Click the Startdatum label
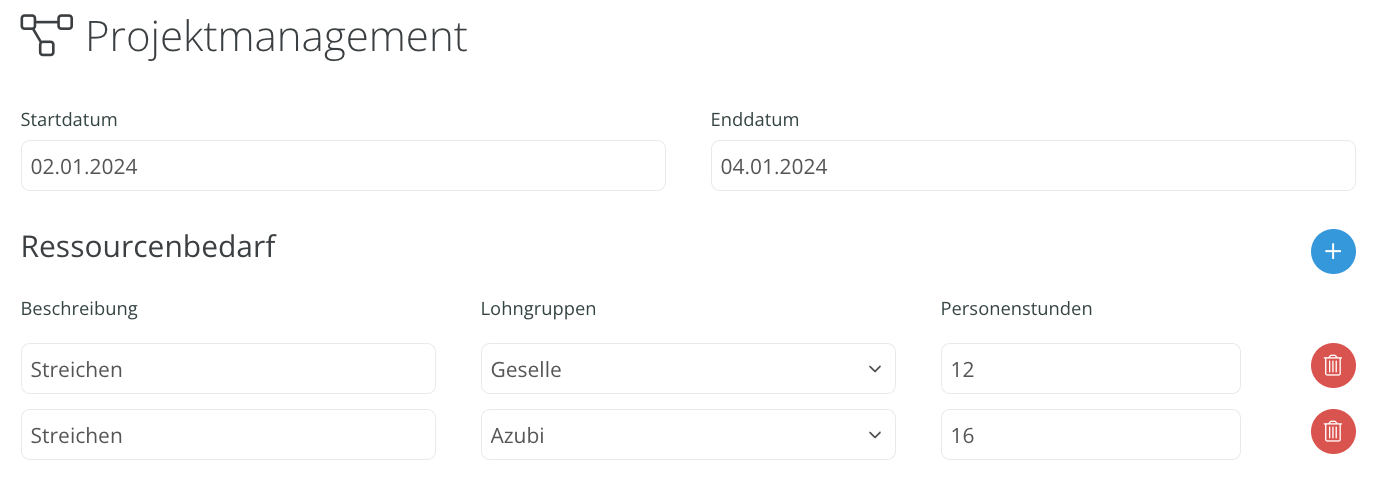 click(x=69, y=119)
